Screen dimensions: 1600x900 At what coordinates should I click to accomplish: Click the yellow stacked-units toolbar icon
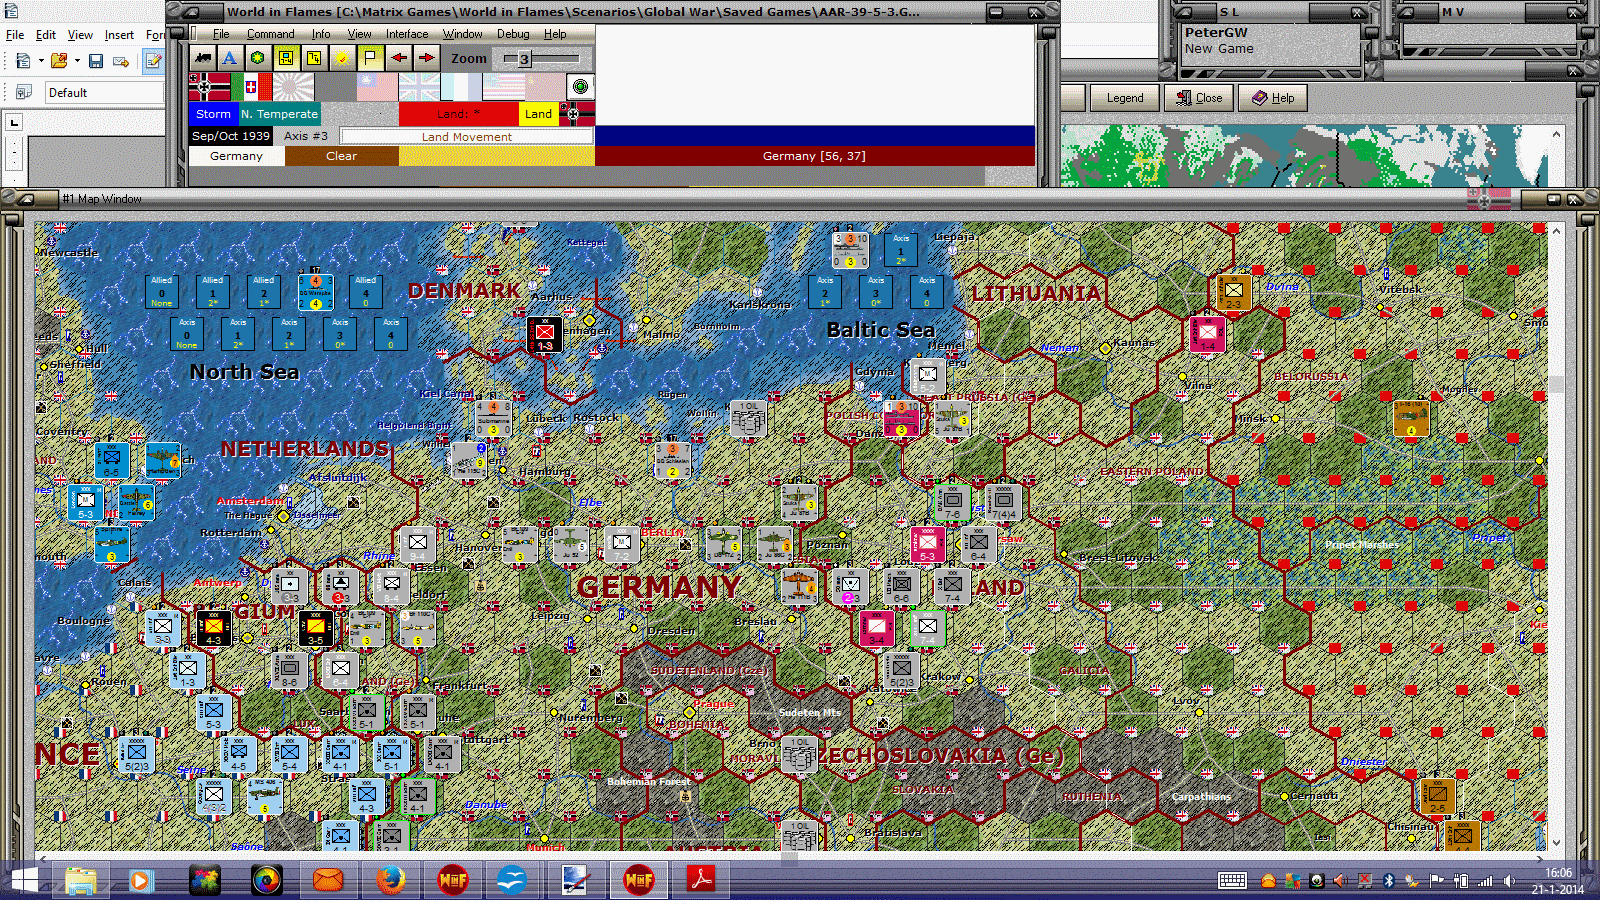(314, 58)
